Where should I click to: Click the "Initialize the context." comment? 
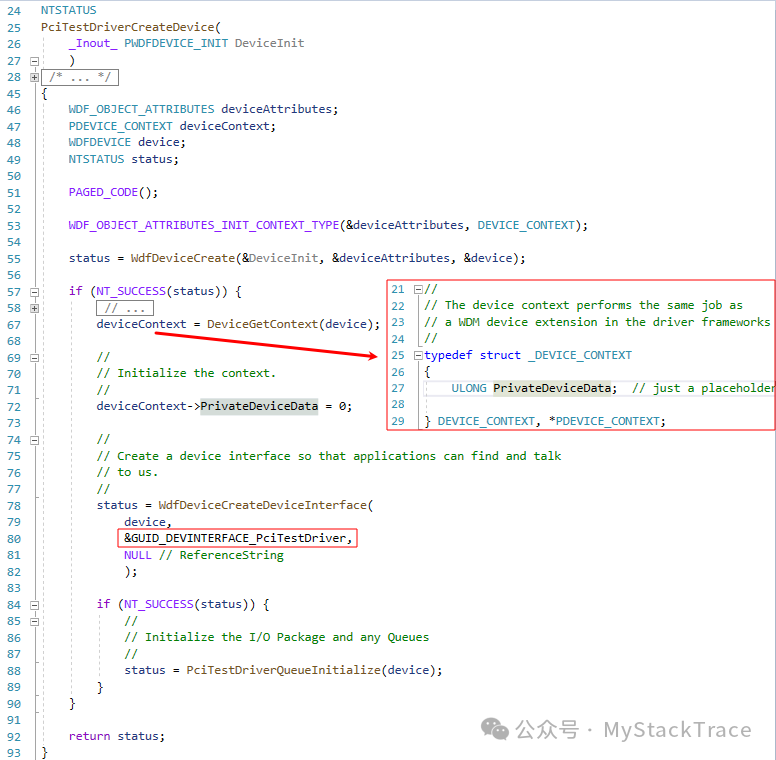point(186,373)
